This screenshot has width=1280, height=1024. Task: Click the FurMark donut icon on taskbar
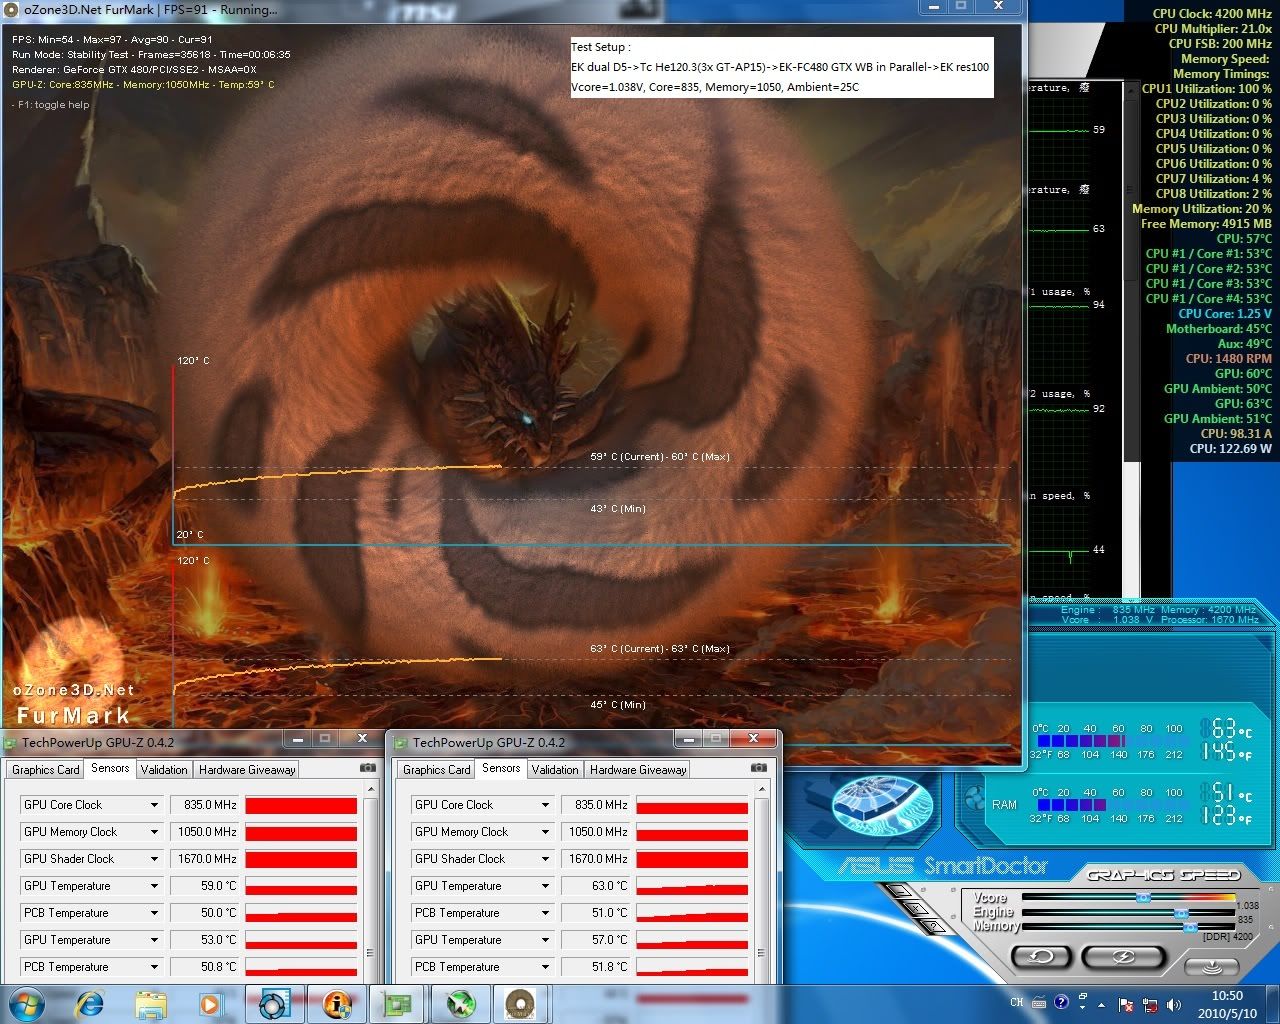520,1003
